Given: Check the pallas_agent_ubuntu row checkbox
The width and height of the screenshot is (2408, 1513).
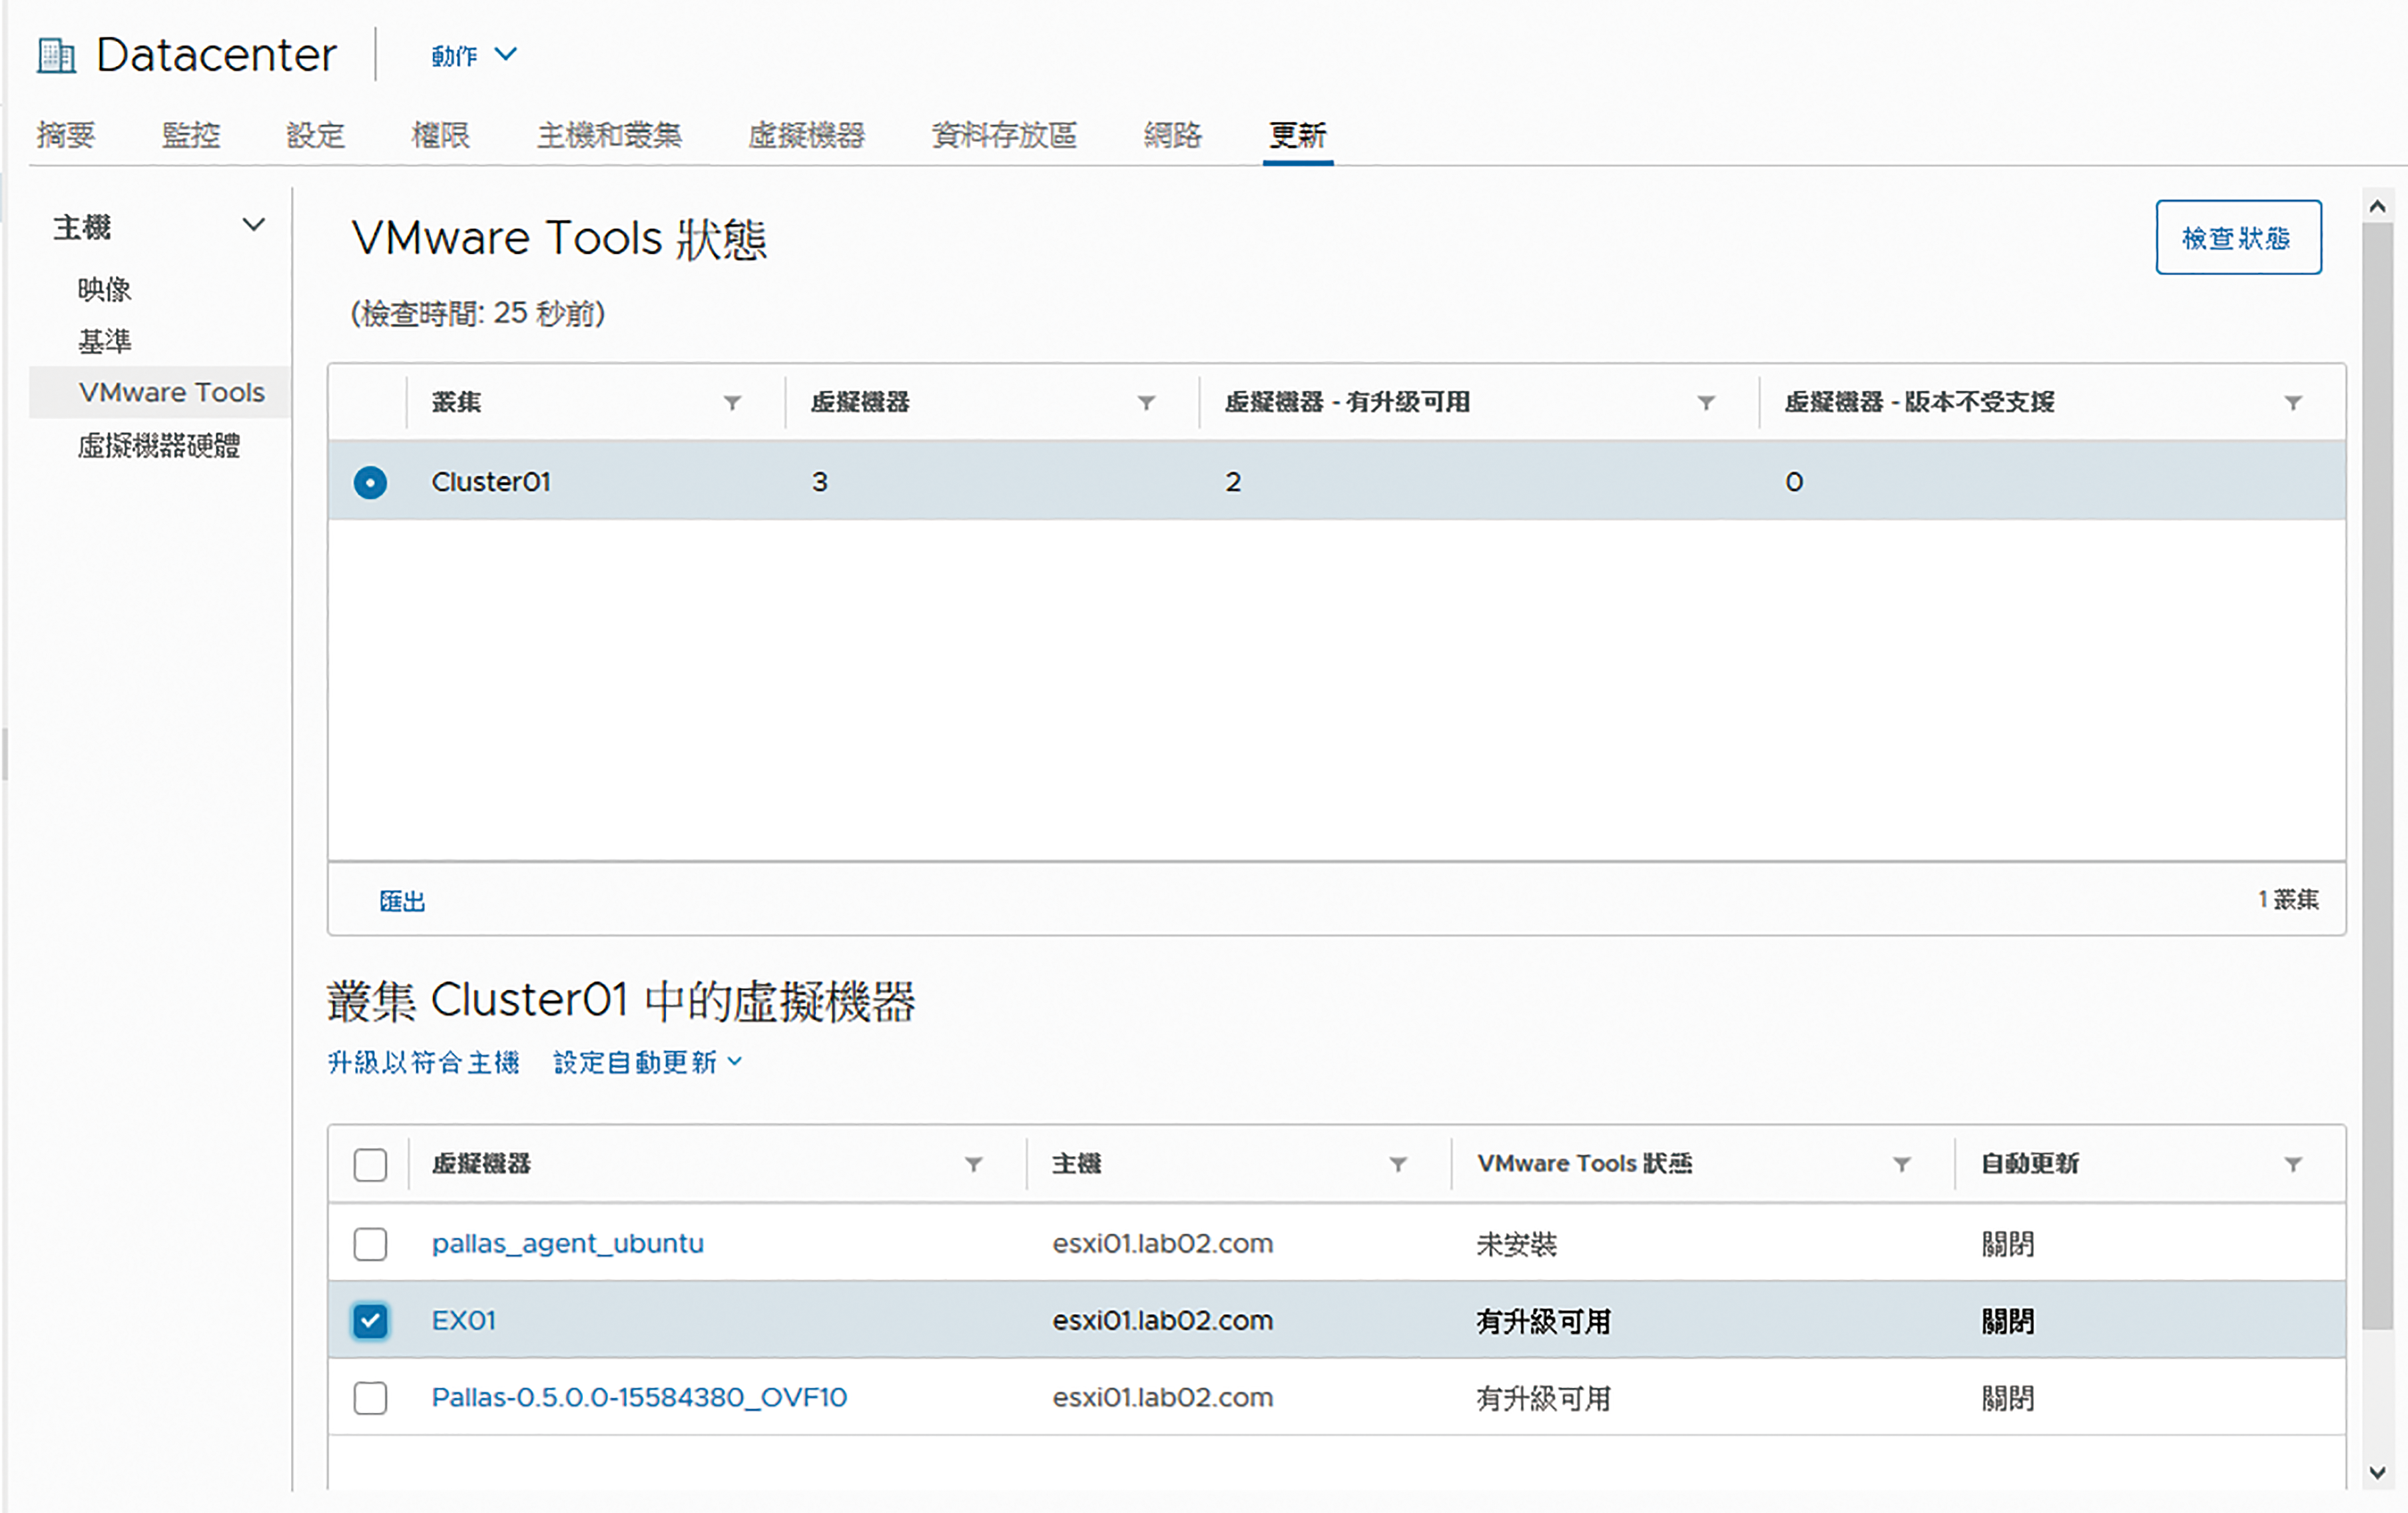Looking at the screenshot, I should [x=370, y=1244].
